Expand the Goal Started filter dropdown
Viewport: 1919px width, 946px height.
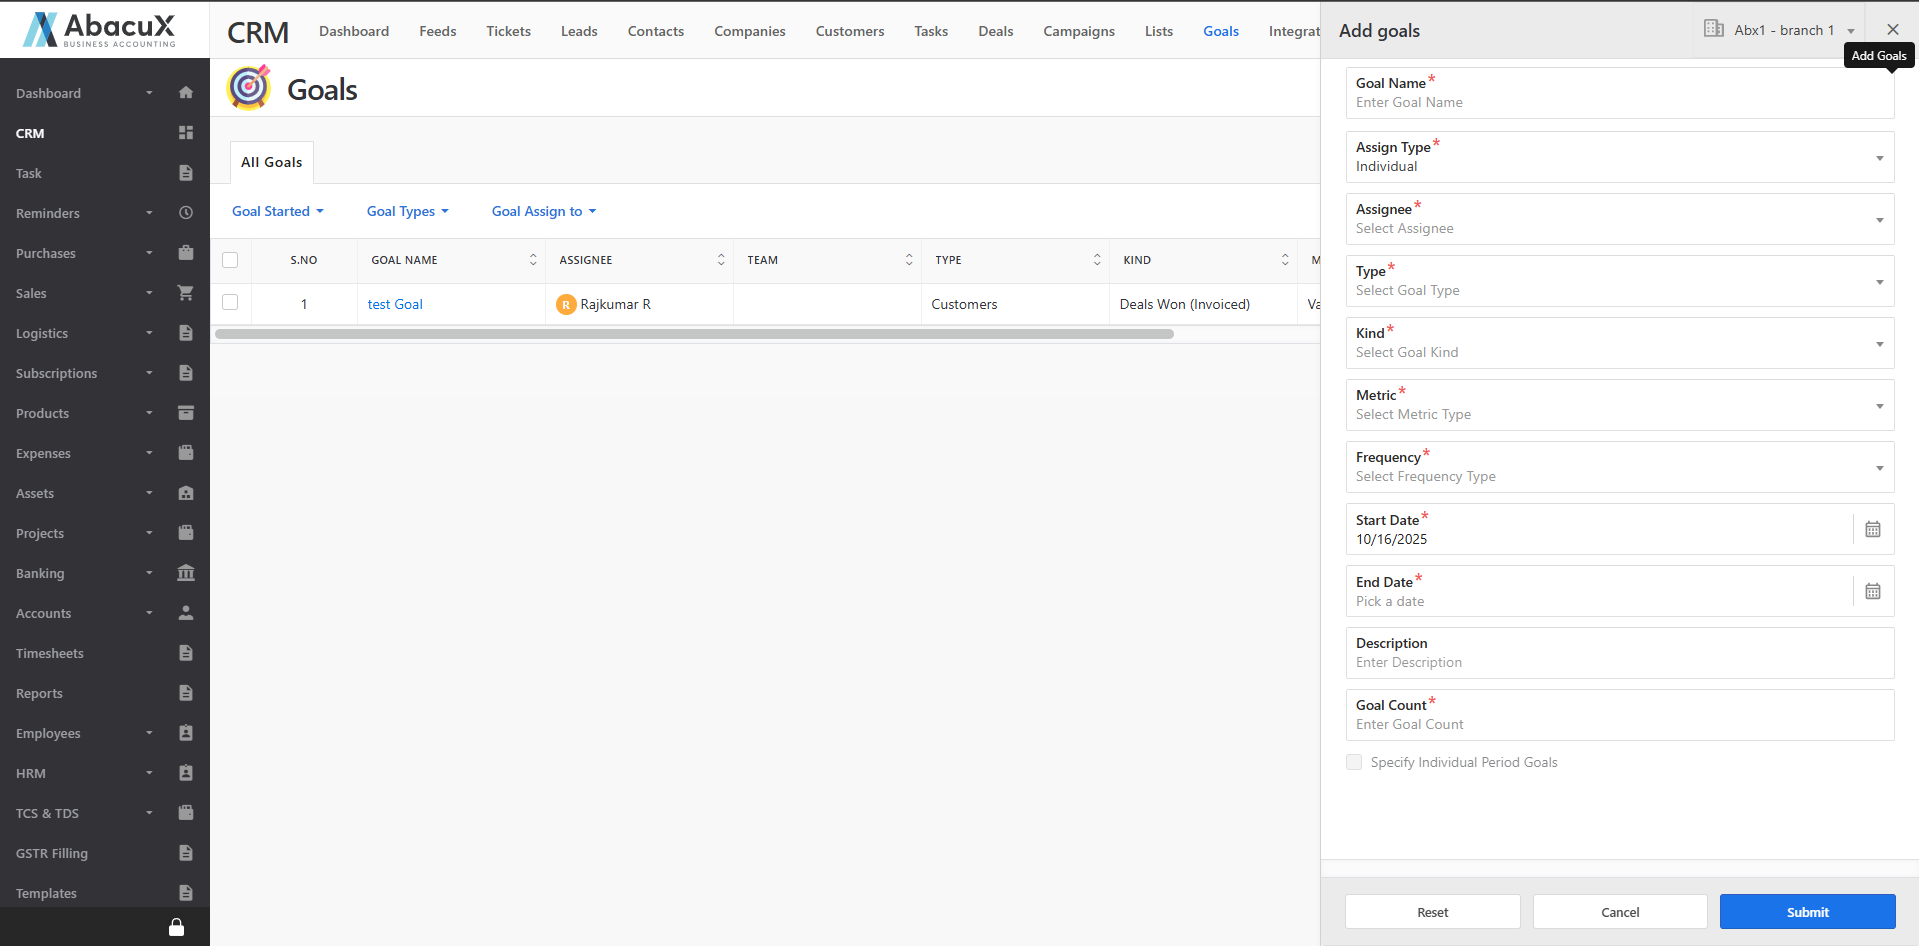coord(278,211)
